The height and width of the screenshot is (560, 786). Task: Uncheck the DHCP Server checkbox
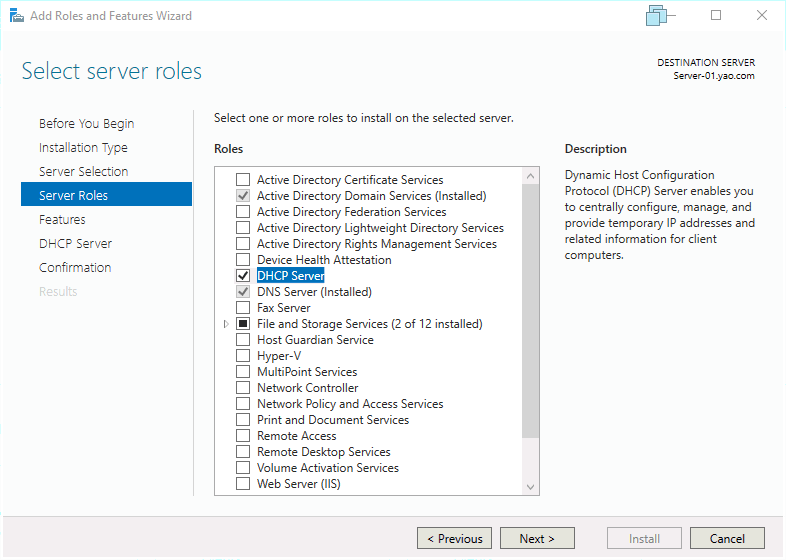pos(243,276)
